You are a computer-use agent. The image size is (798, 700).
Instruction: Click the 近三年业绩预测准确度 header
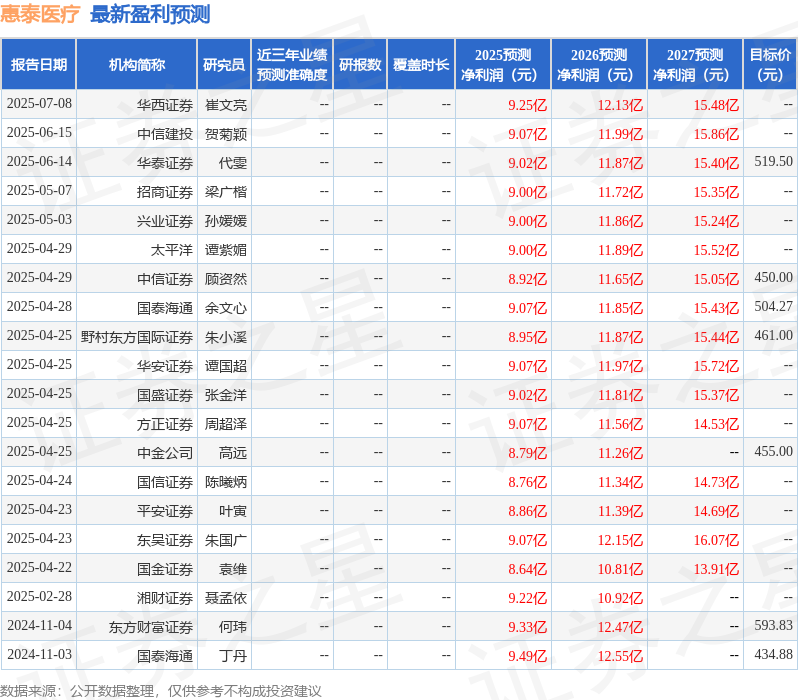292,65
